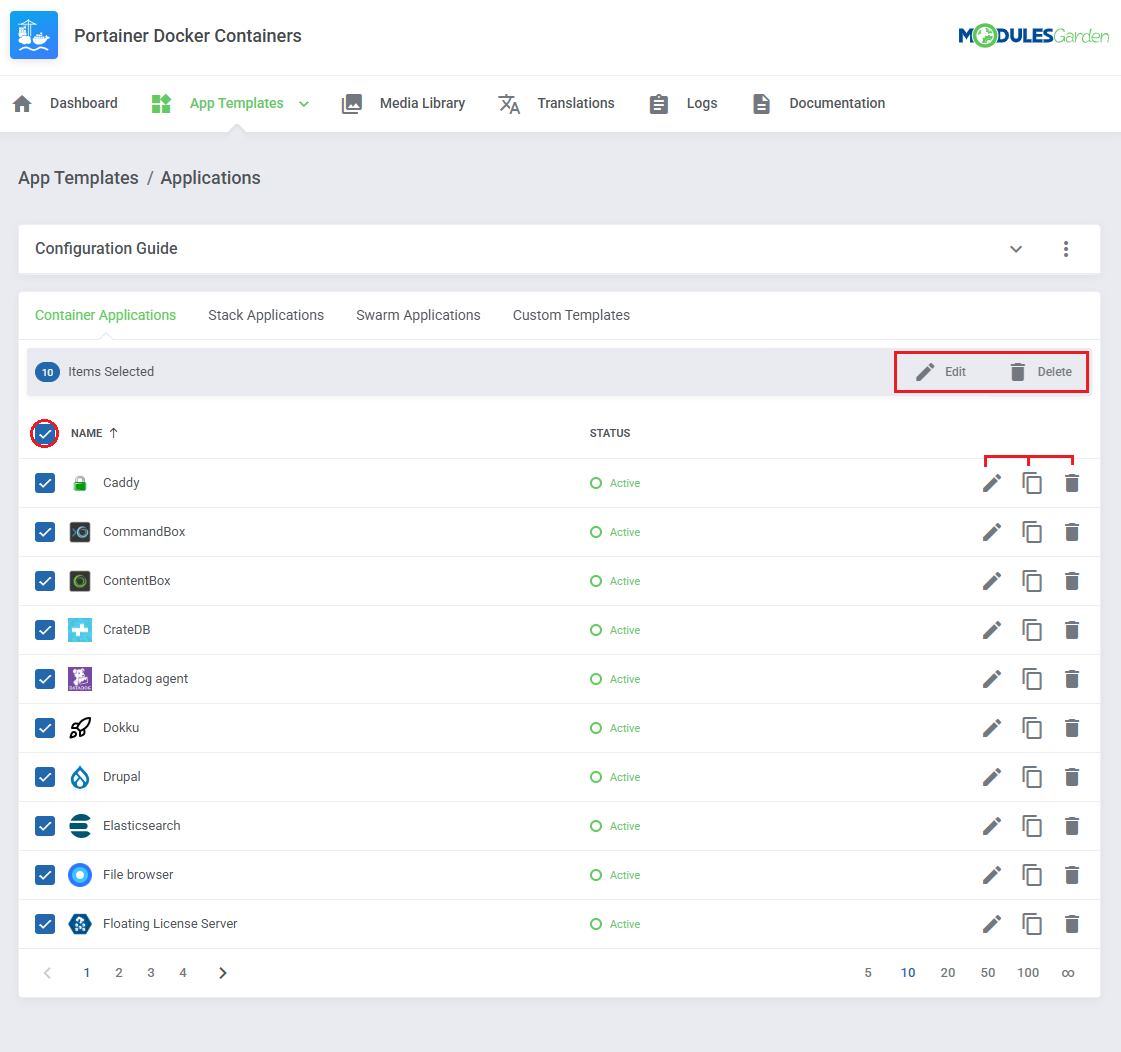Expand the App Templates dropdown arrow

[304, 104]
